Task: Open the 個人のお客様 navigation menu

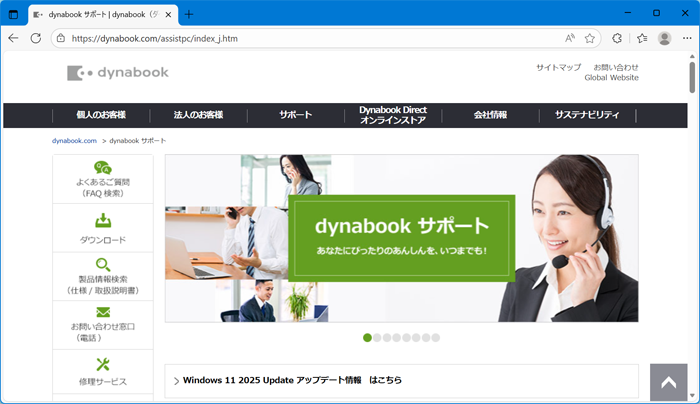Action: pos(101,115)
